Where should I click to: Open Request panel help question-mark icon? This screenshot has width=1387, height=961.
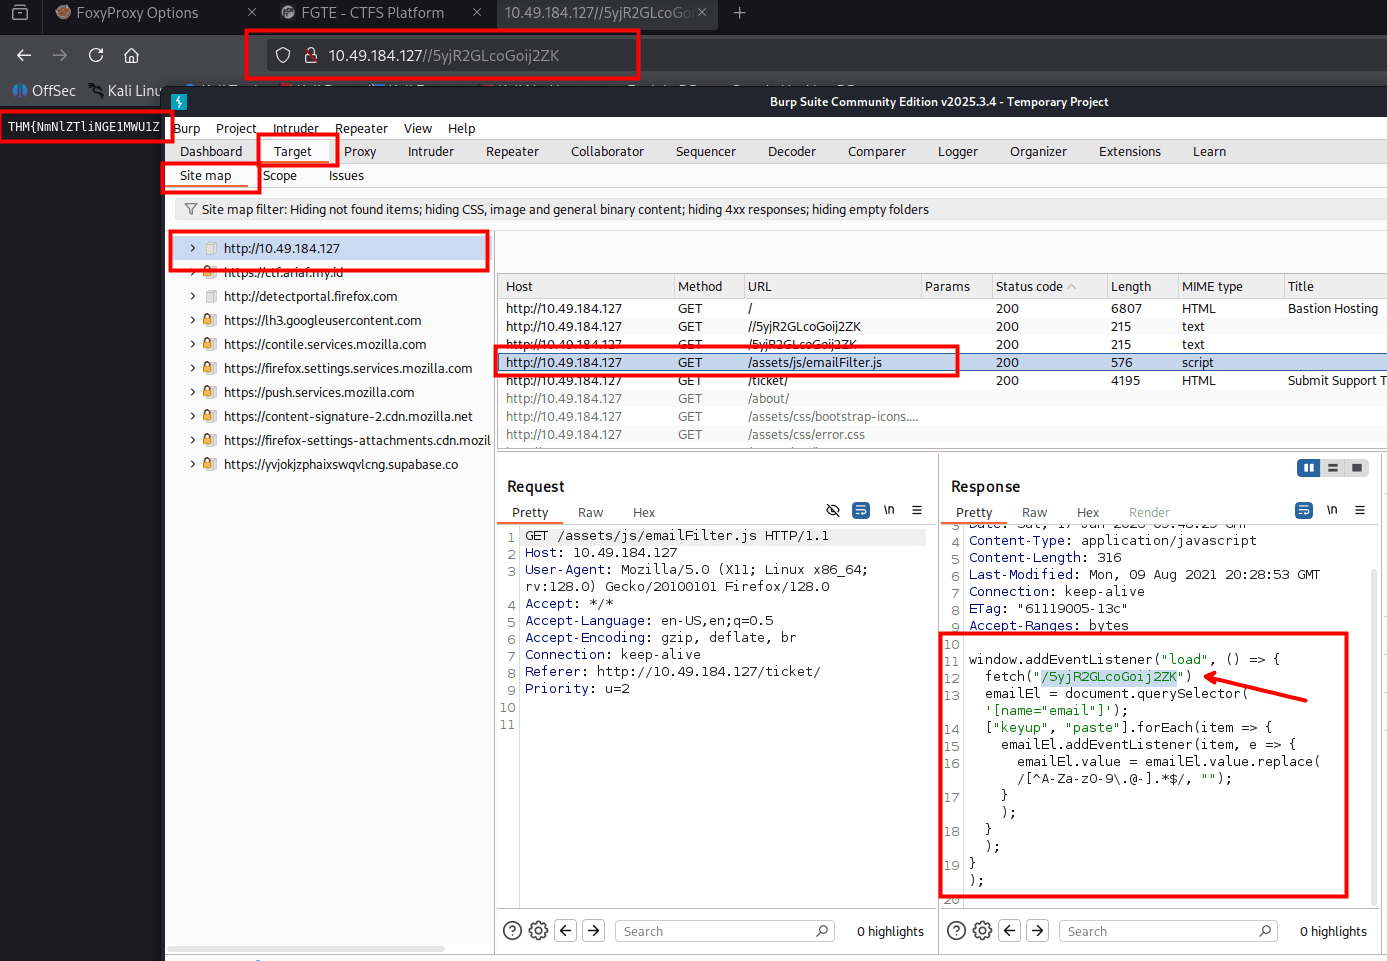(x=512, y=931)
